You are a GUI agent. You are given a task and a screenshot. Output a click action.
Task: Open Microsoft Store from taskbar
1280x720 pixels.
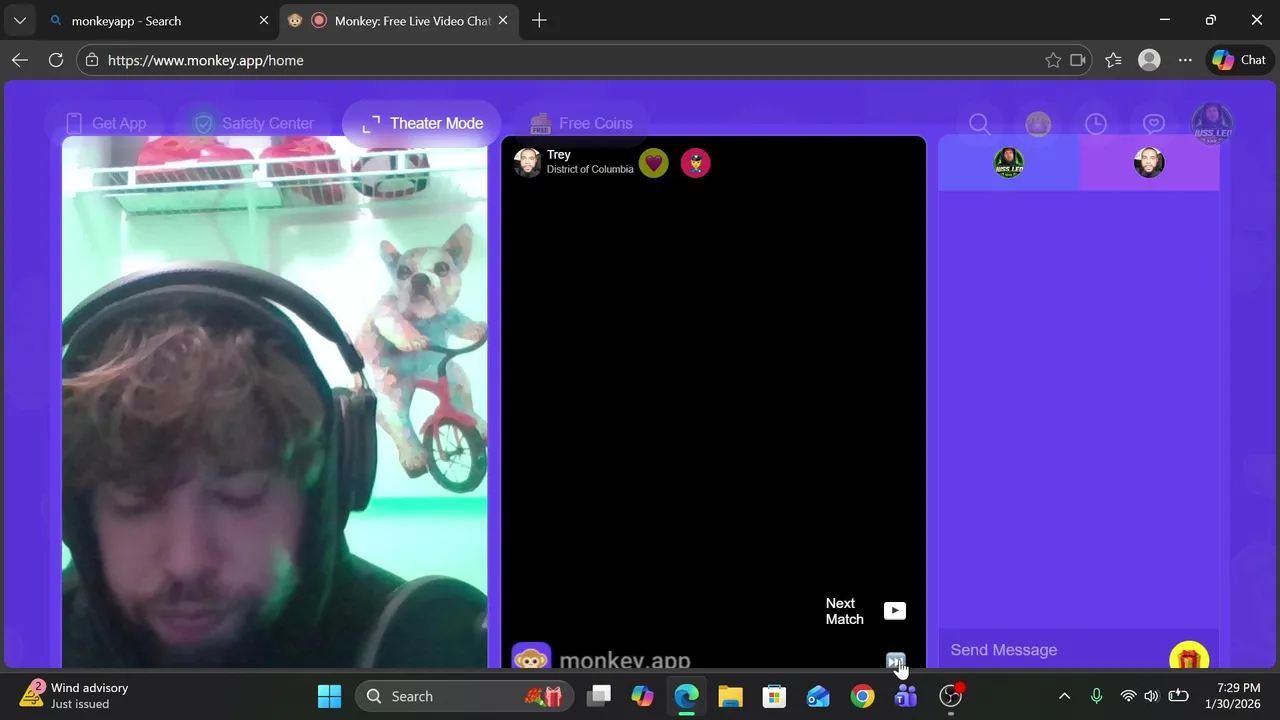point(774,696)
